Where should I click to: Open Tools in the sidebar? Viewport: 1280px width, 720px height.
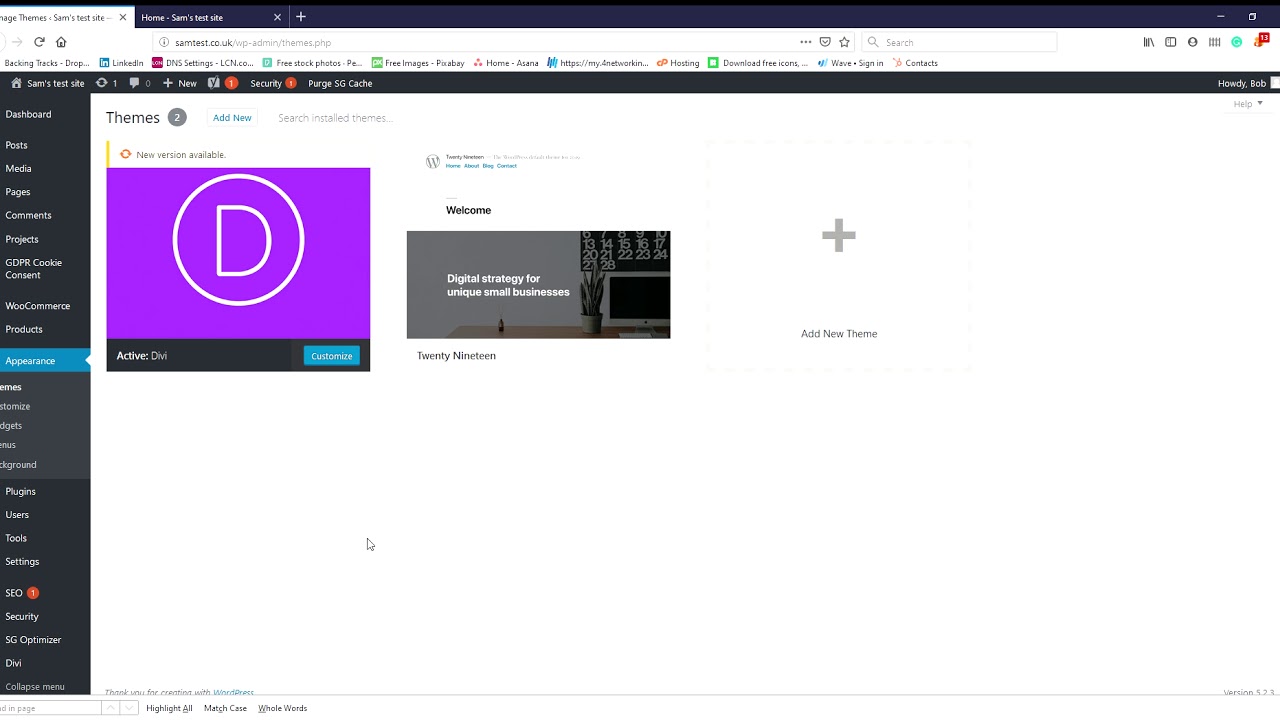(x=16, y=538)
